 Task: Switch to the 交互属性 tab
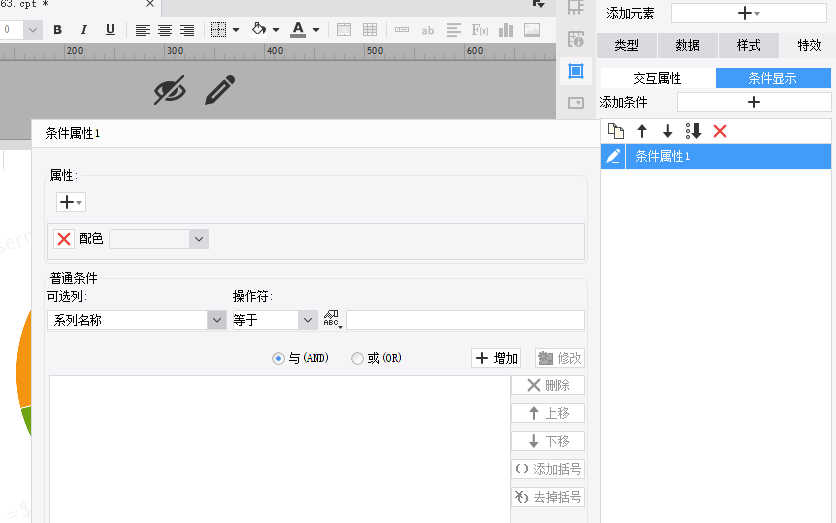coord(657,78)
